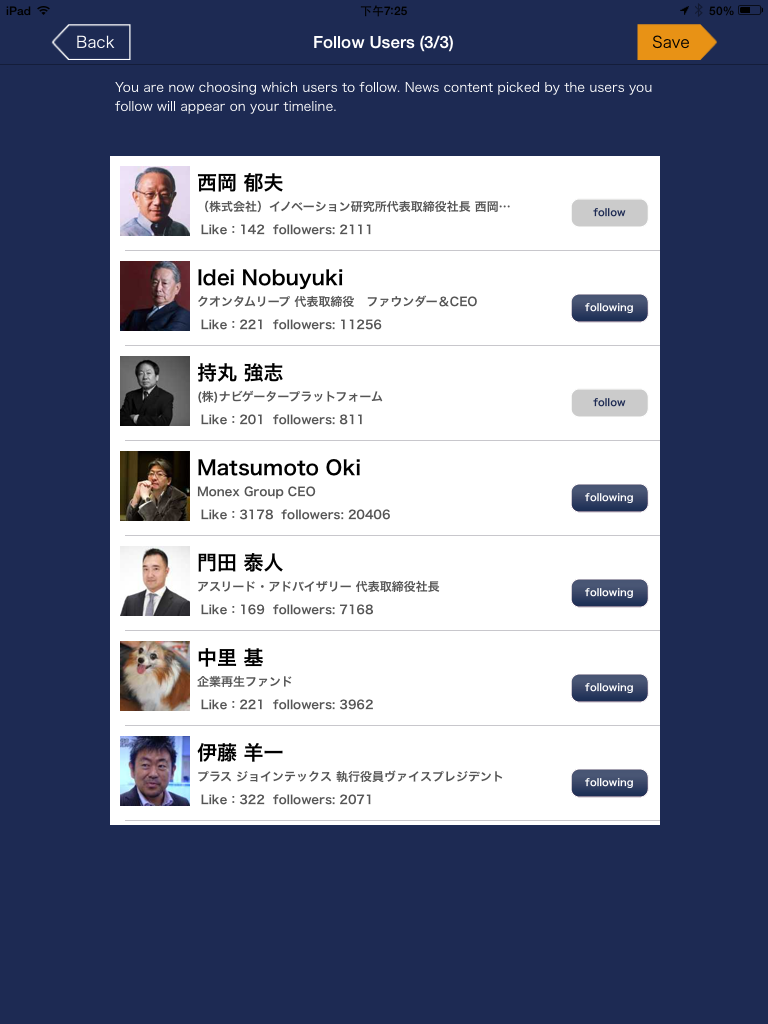
Task: Tap the dog avatar of 中里 基
Action: (155, 676)
